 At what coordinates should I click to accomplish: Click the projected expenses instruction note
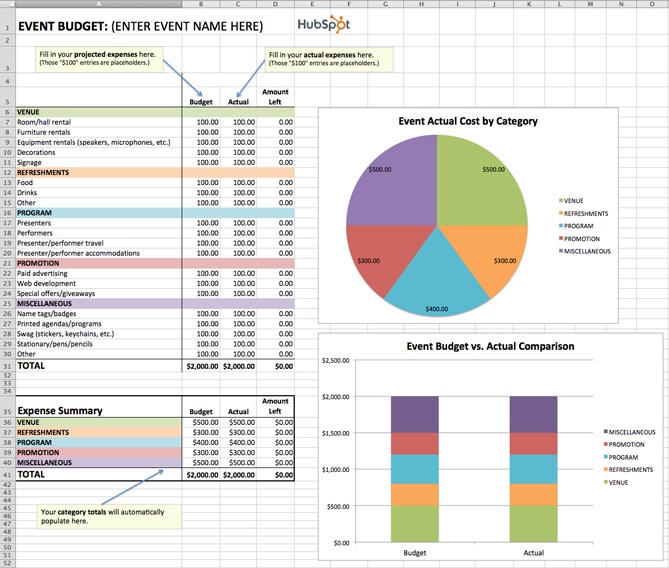click(x=98, y=57)
